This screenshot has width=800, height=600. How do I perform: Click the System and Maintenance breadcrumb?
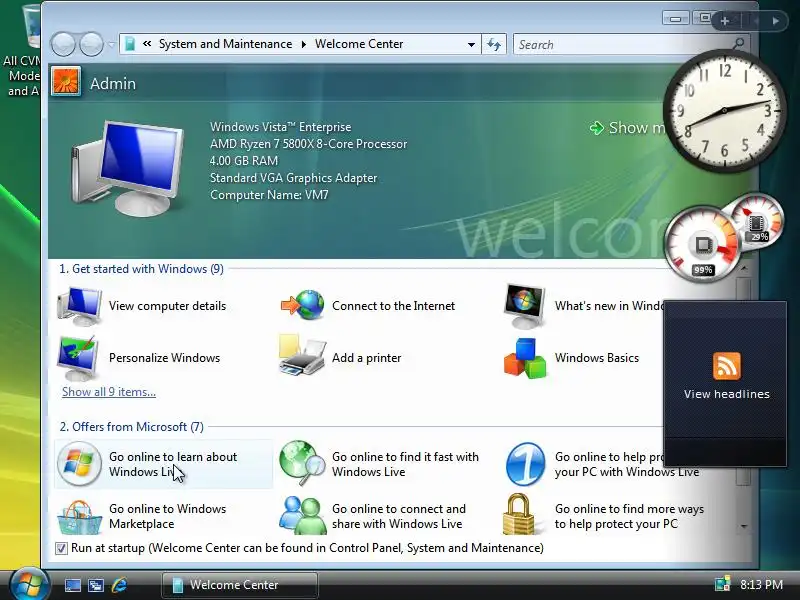(226, 44)
